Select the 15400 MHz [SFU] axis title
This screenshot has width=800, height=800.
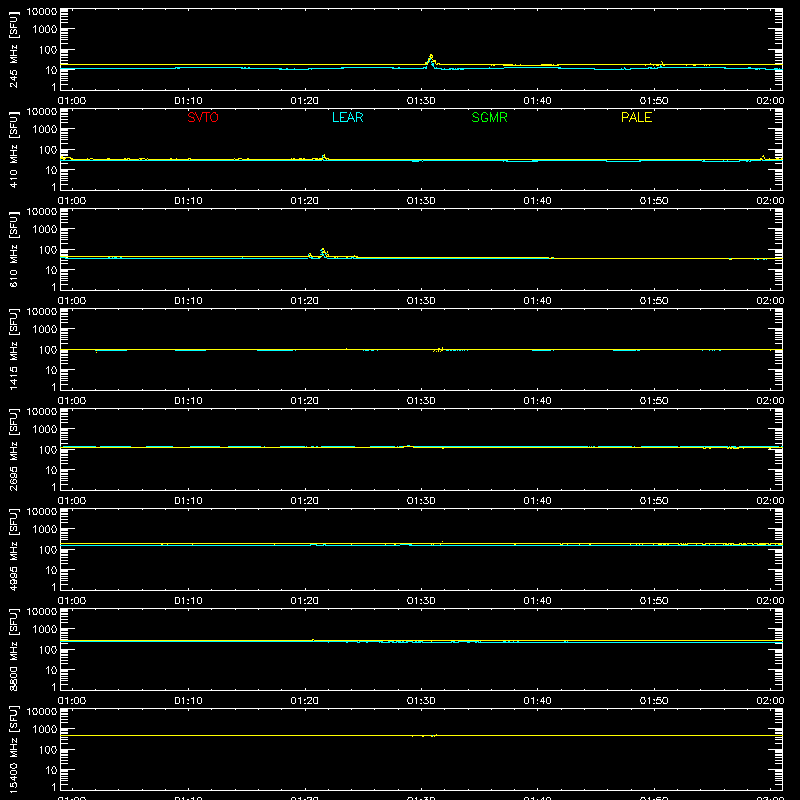tap(14, 749)
